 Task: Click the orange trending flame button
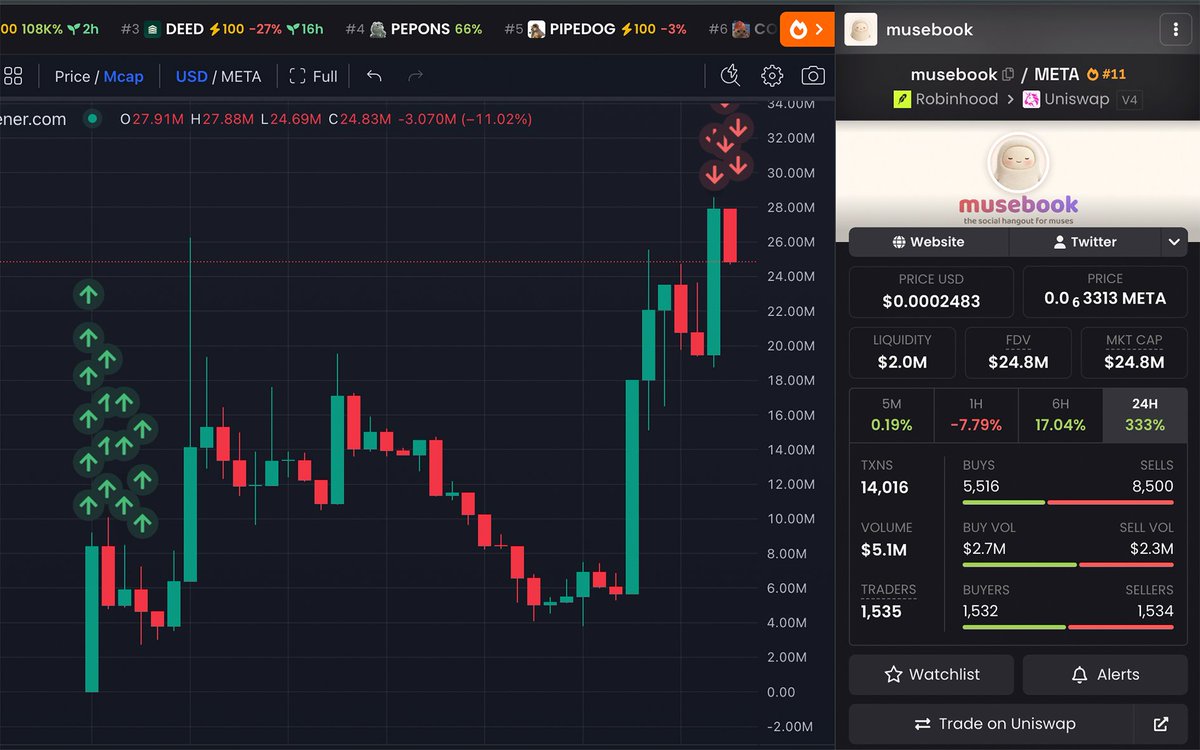806,29
